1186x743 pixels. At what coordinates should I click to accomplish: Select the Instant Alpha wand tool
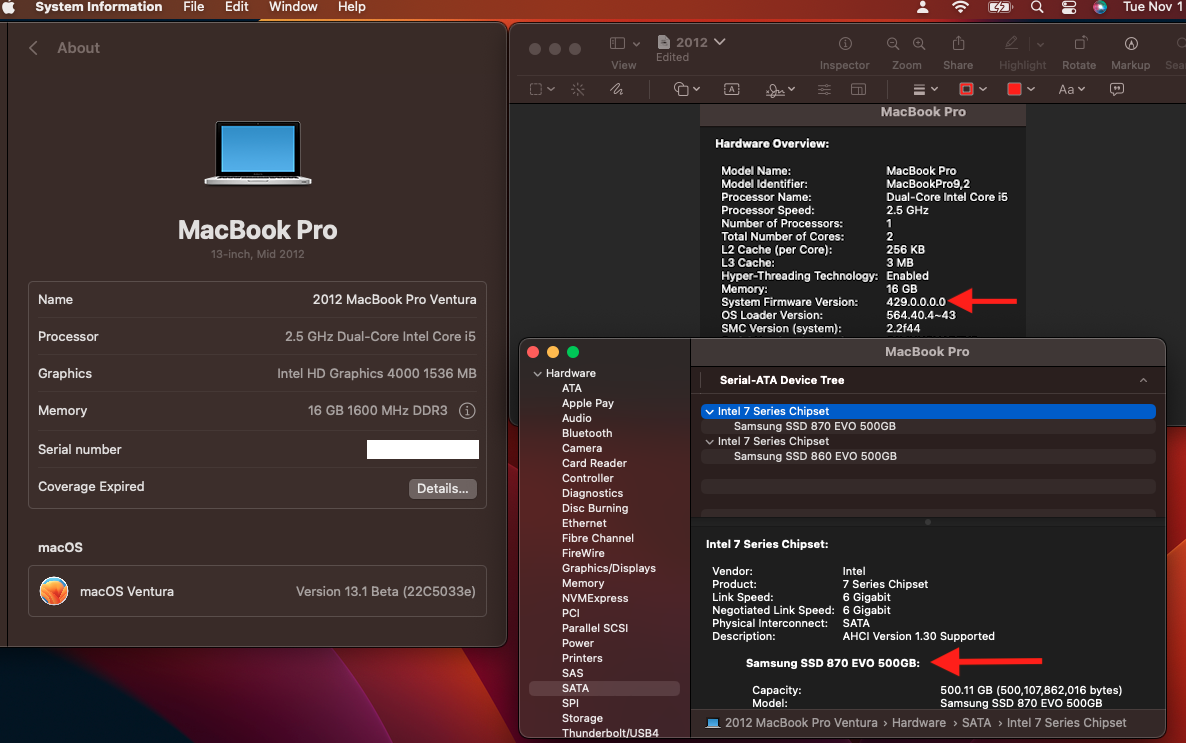[x=578, y=89]
